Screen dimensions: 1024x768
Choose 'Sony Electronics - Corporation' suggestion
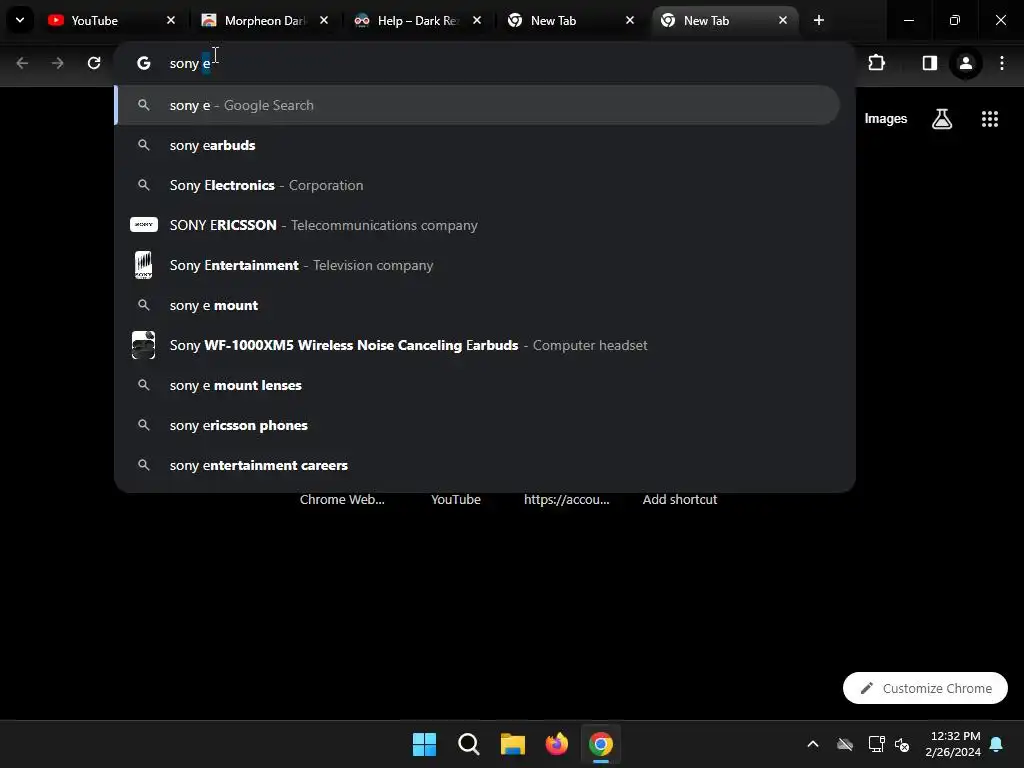point(477,185)
